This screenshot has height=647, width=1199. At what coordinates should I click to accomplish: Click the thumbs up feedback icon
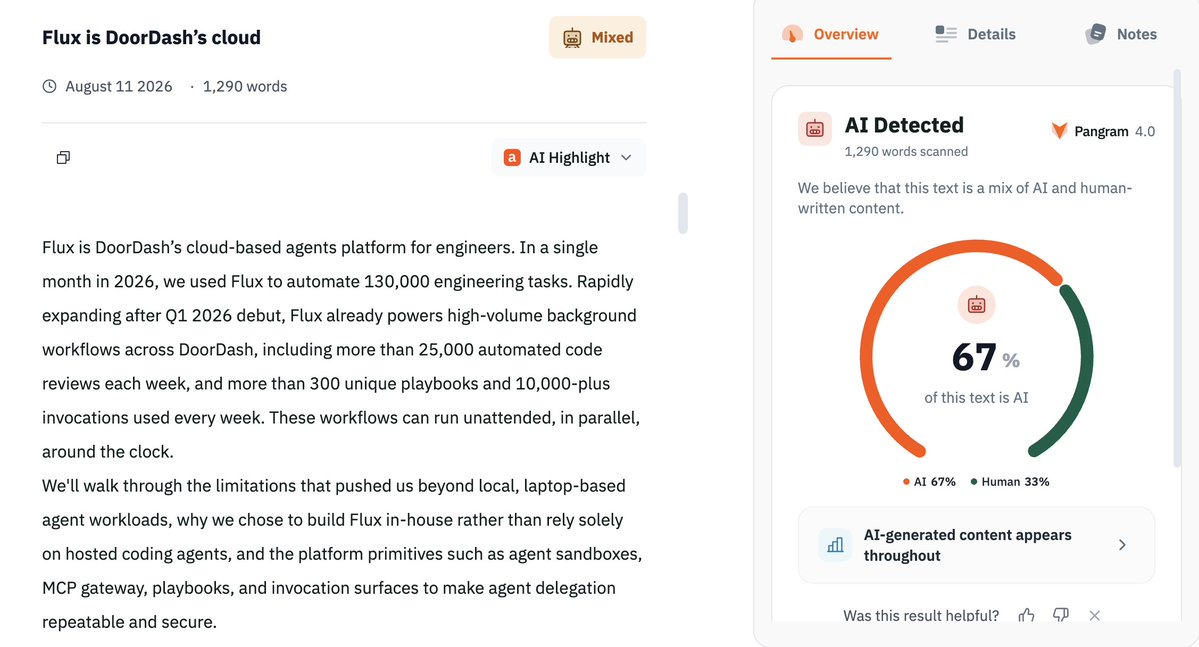1026,616
